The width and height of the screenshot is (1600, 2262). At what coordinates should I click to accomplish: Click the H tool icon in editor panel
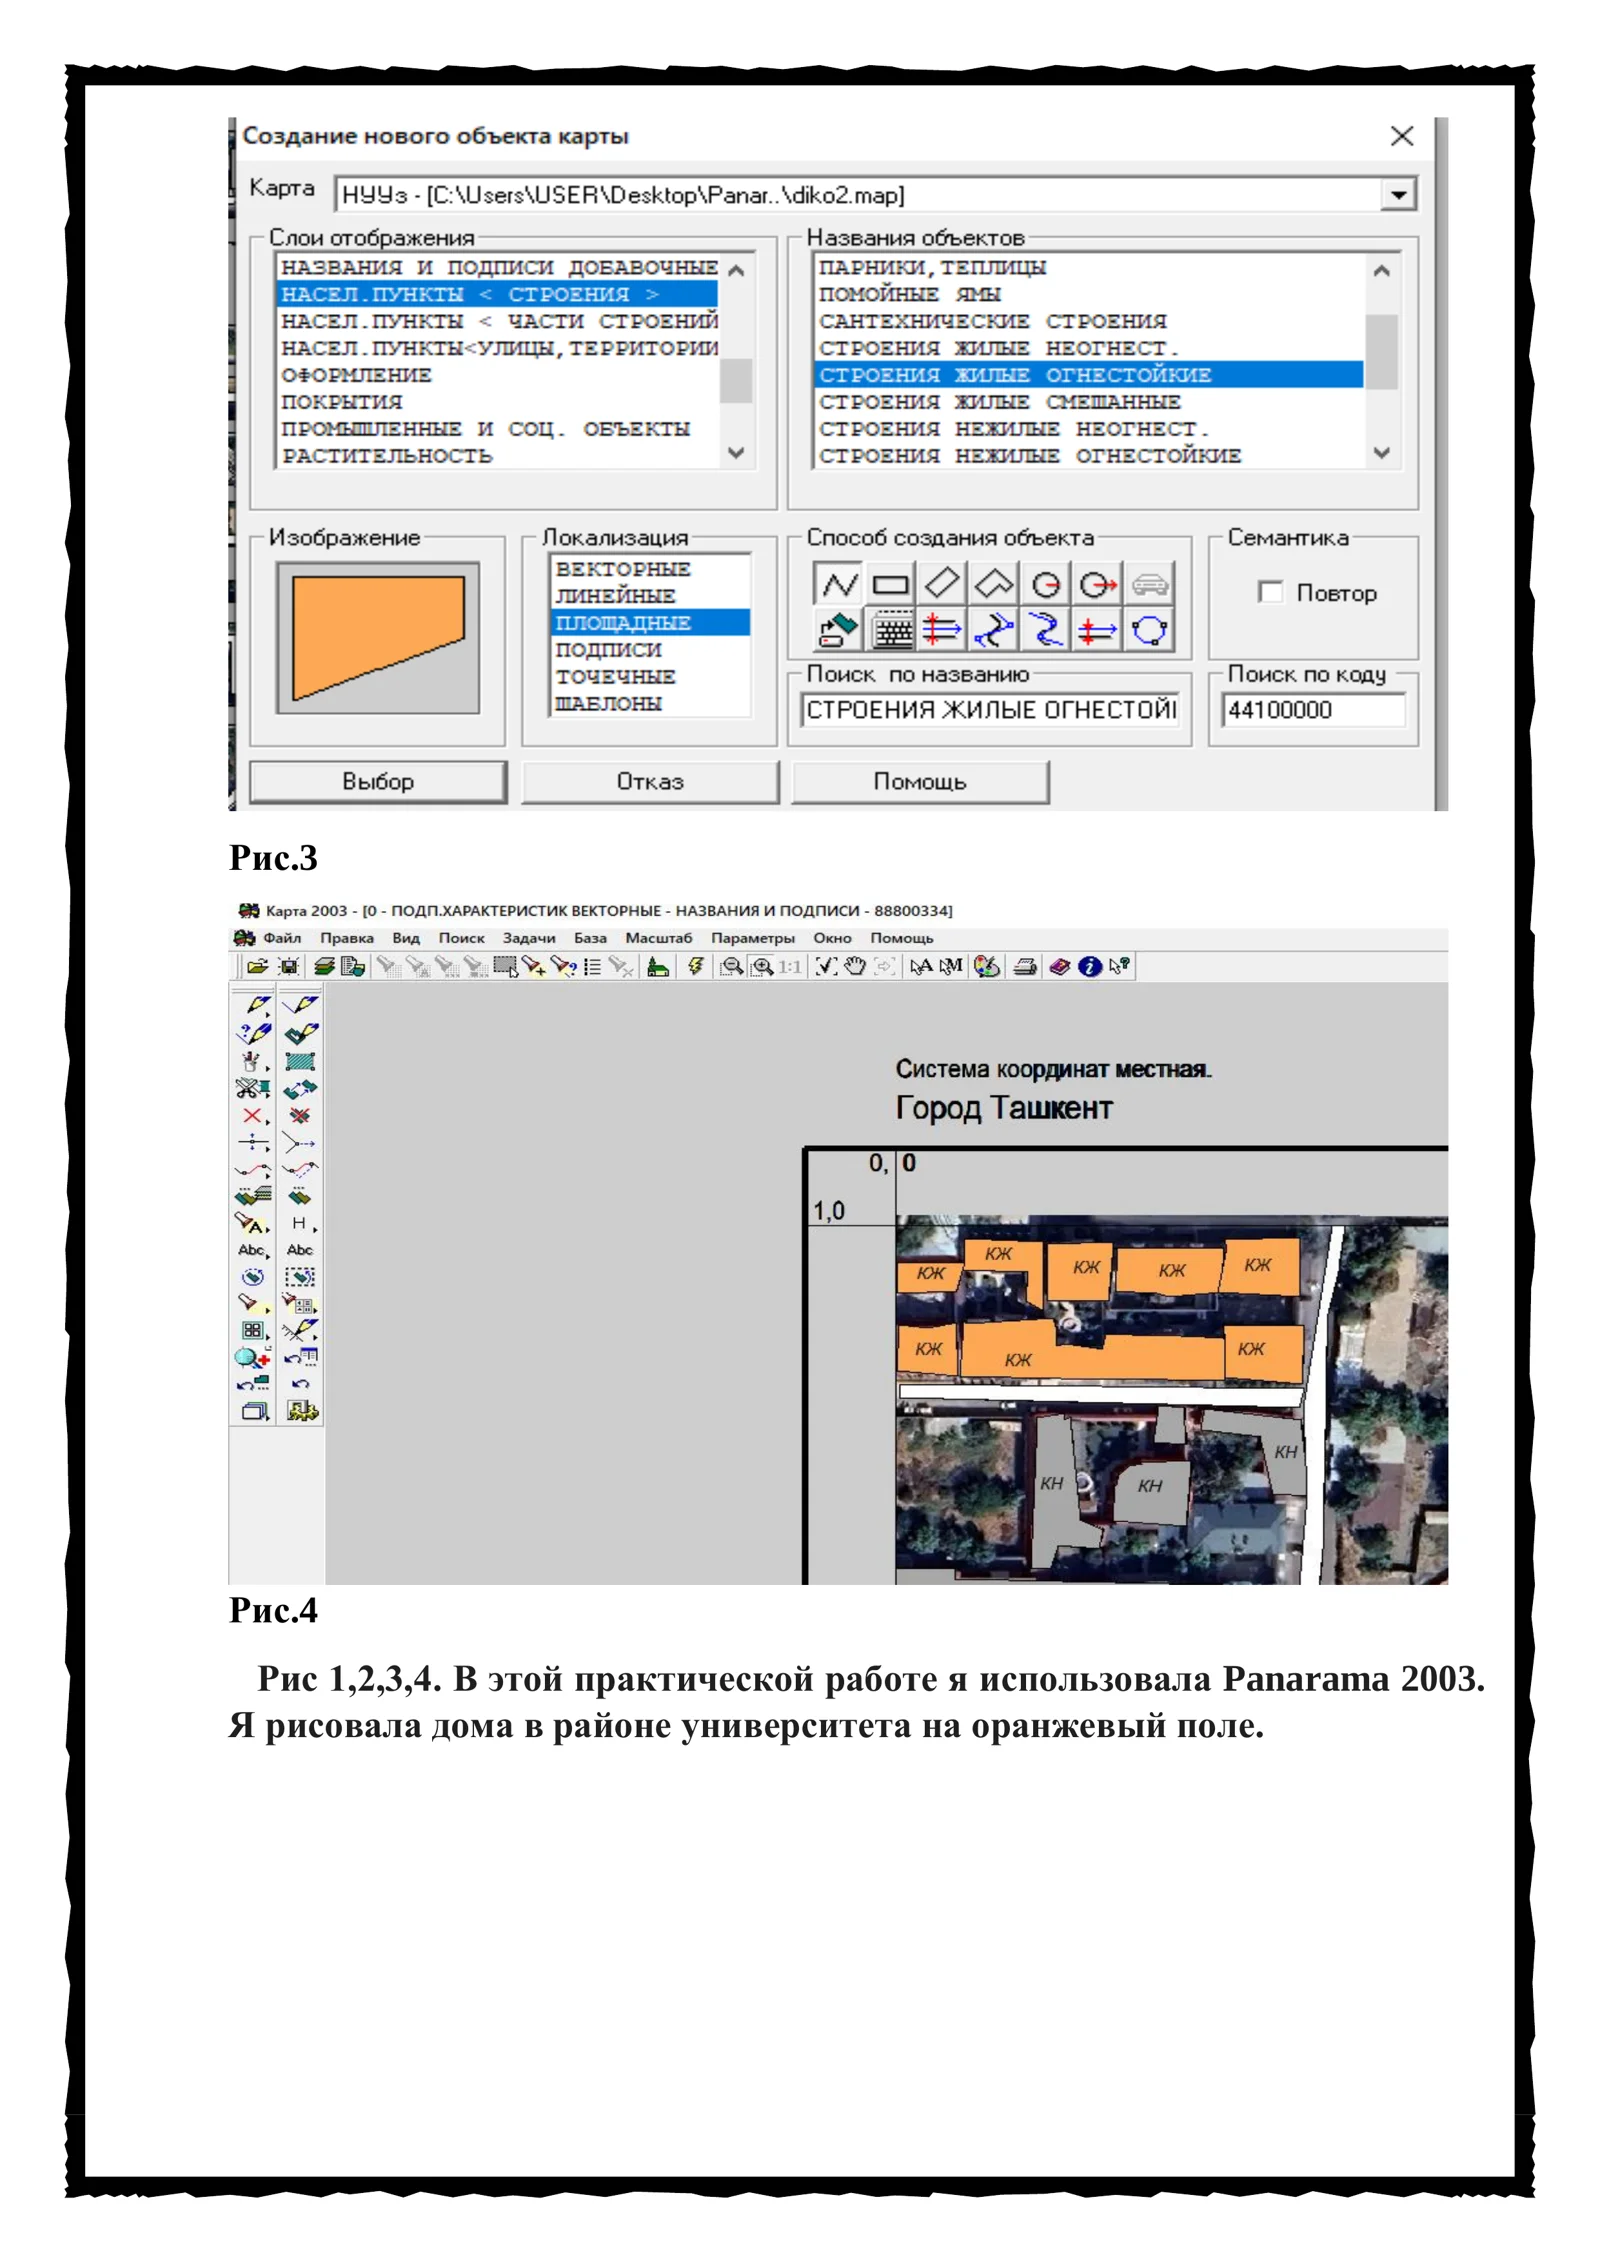(x=301, y=1223)
